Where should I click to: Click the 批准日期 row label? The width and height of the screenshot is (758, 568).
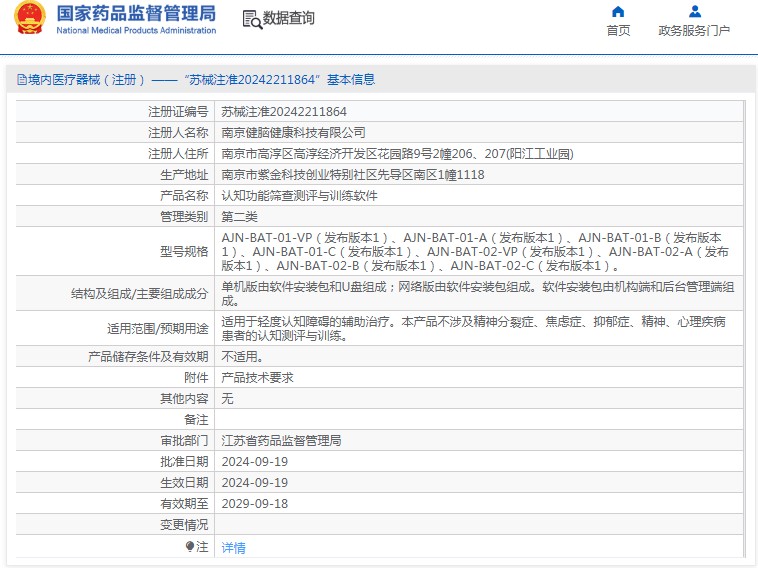coord(184,462)
